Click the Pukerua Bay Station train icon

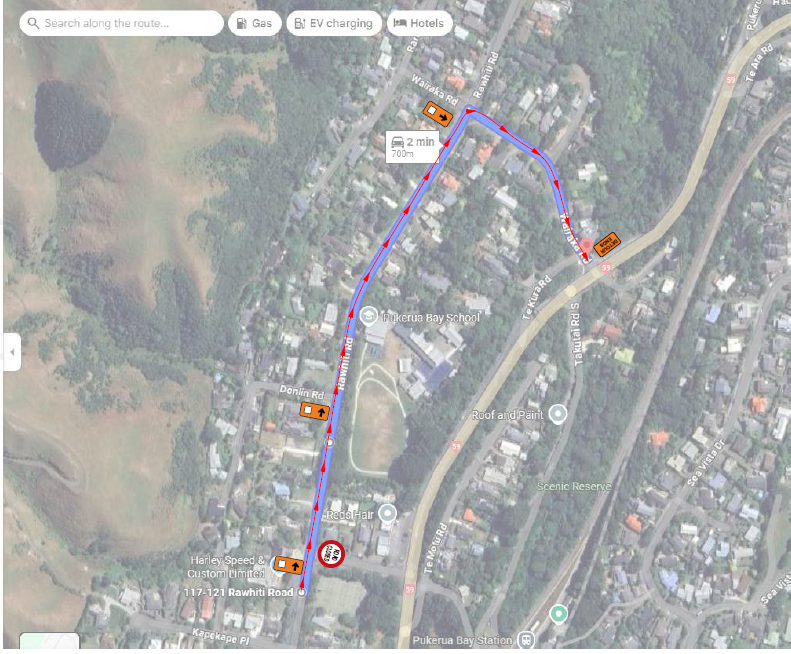tap(526, 640)
